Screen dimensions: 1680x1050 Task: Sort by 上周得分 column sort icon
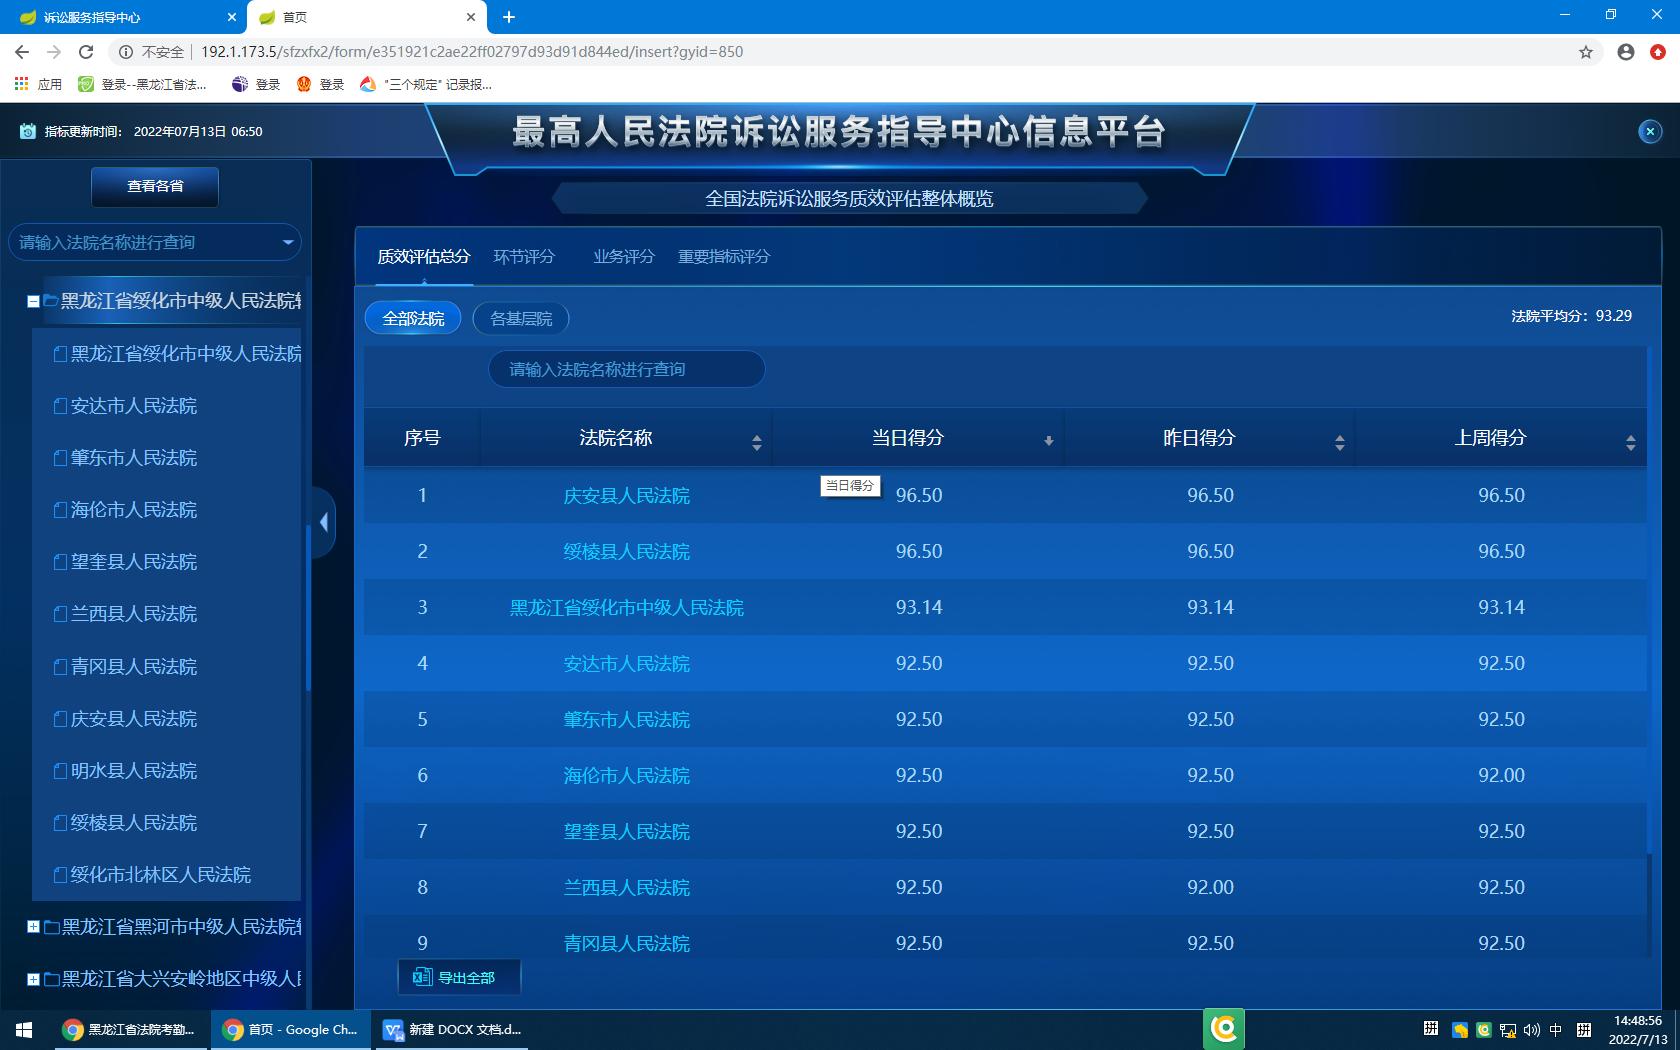click(1630, 442)
